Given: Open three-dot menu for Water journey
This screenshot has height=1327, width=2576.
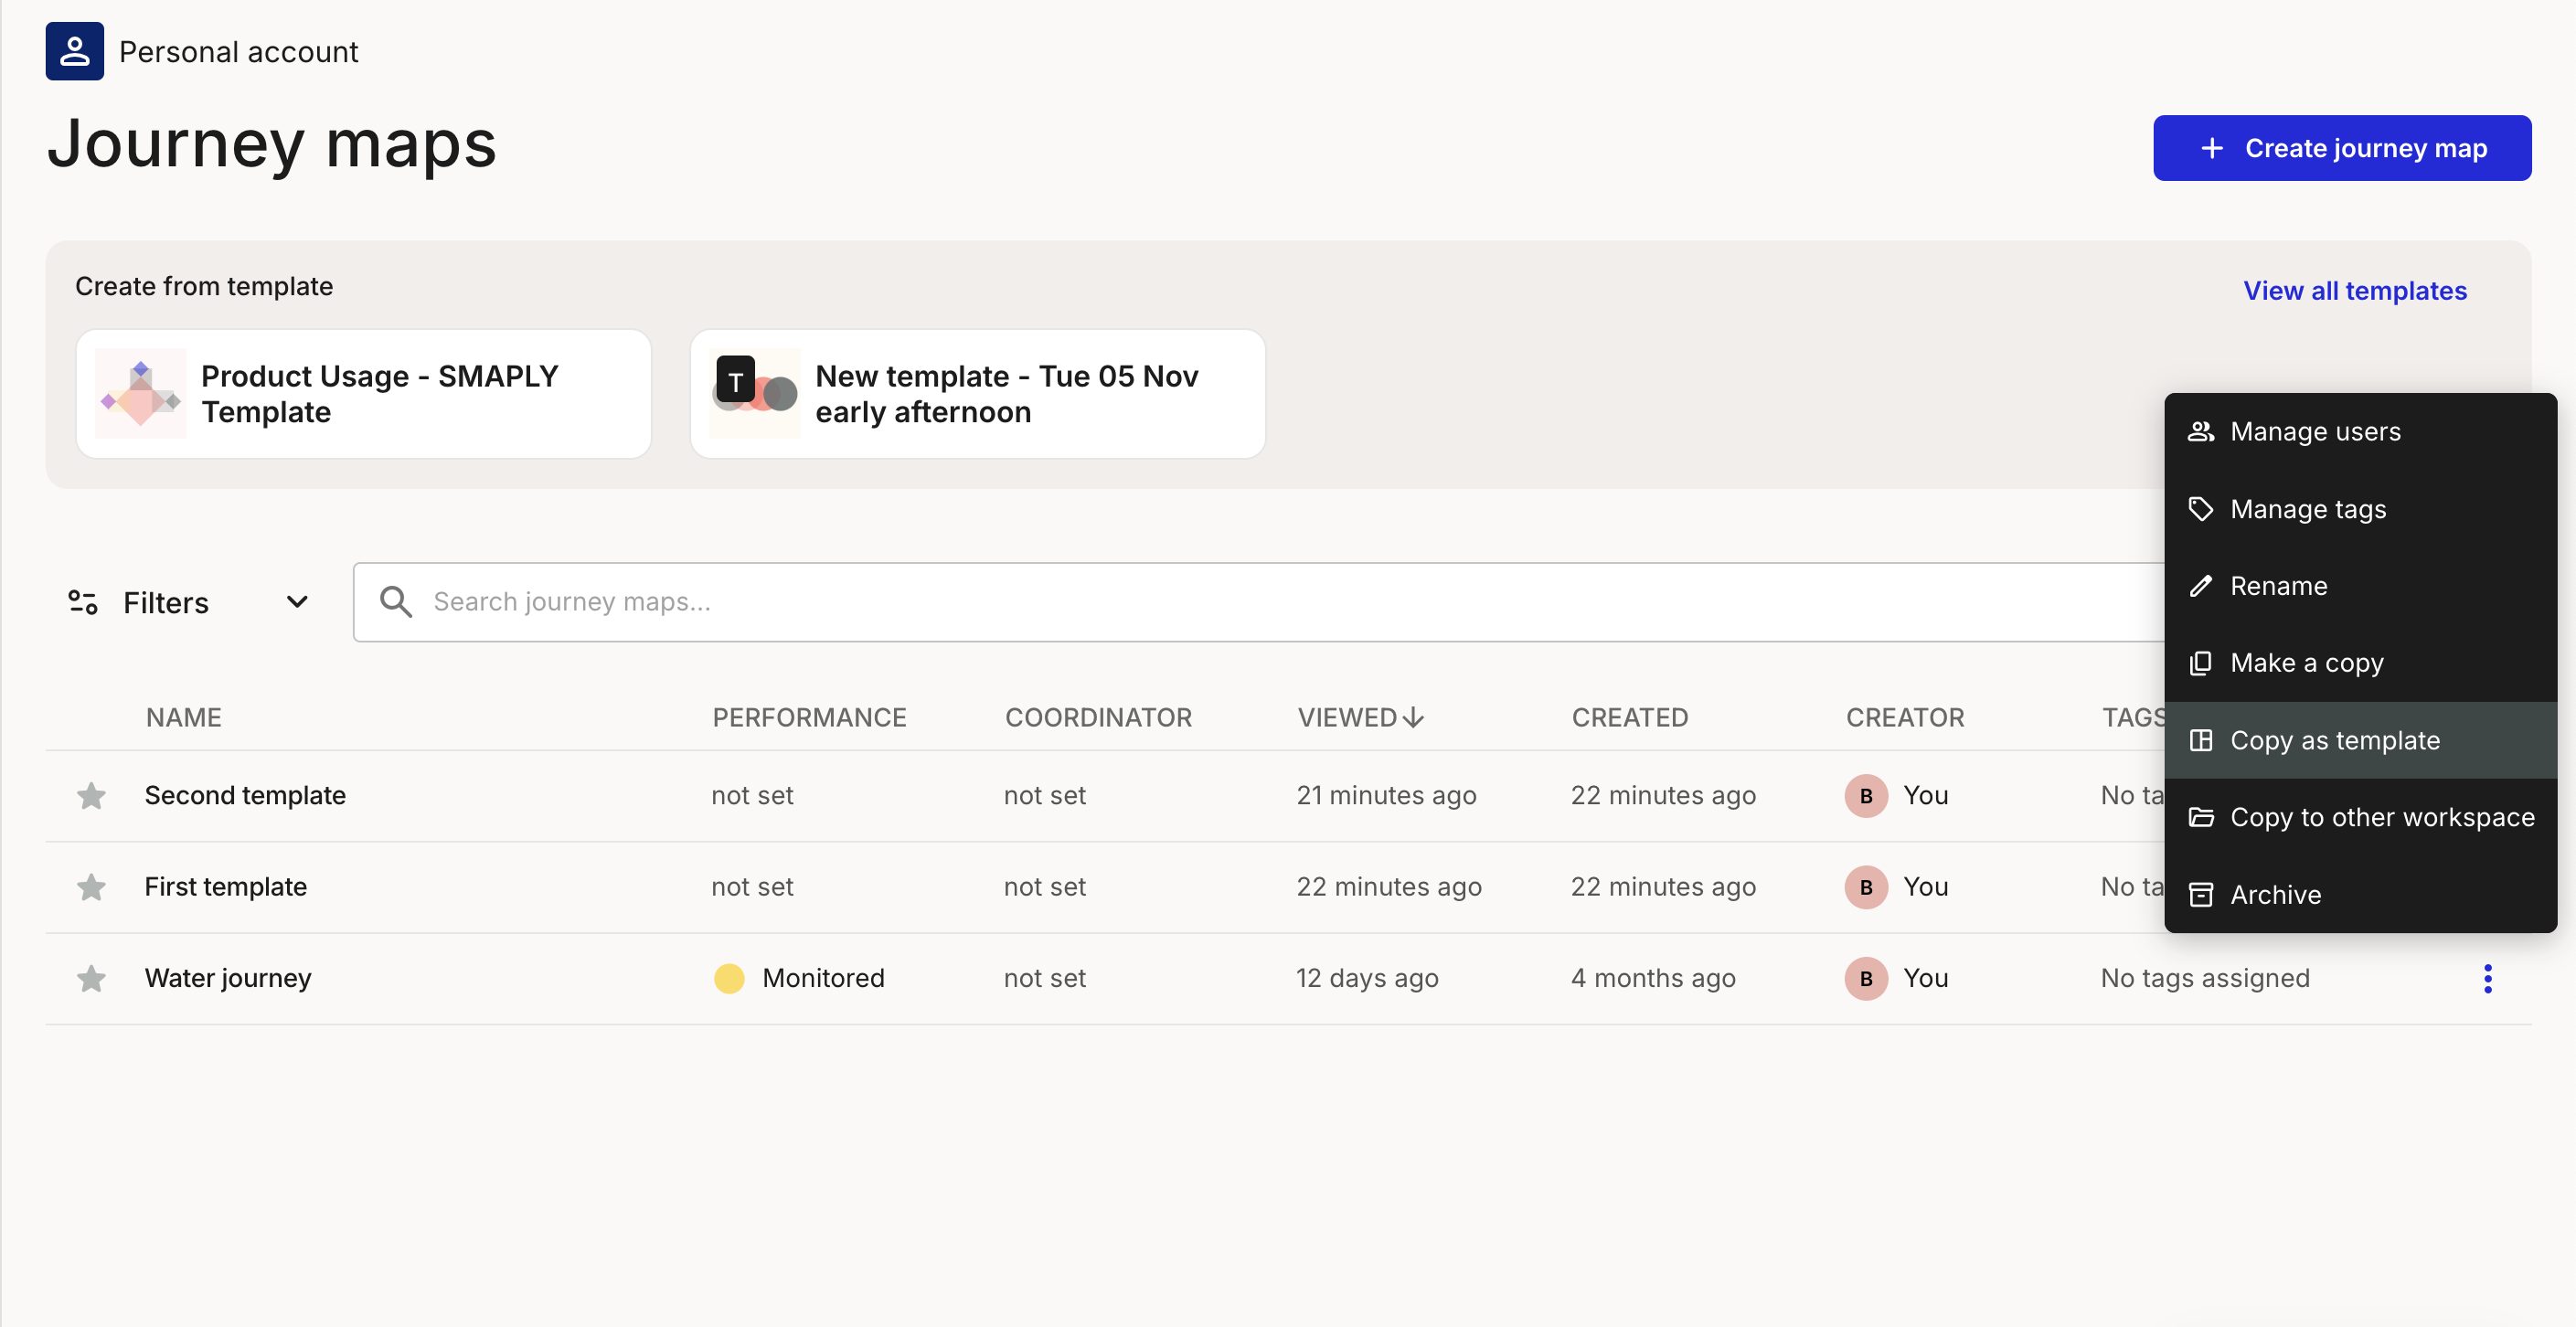Looking at the screenshot, I should 2487,978.
